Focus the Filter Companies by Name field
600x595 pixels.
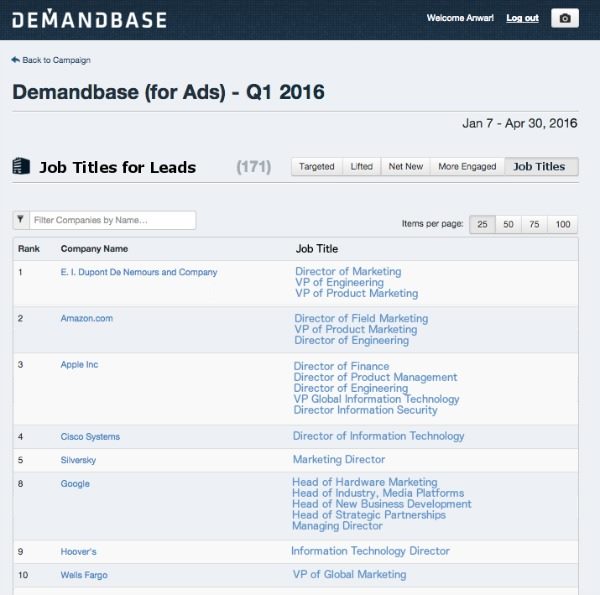click(112, 220)
